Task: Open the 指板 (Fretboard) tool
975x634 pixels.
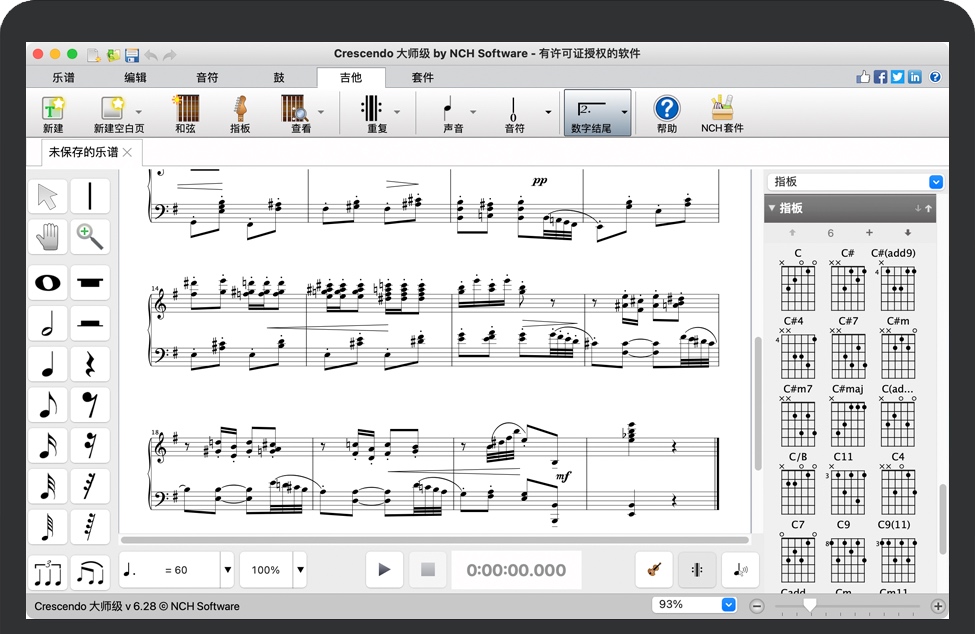Action: [239, 112]
